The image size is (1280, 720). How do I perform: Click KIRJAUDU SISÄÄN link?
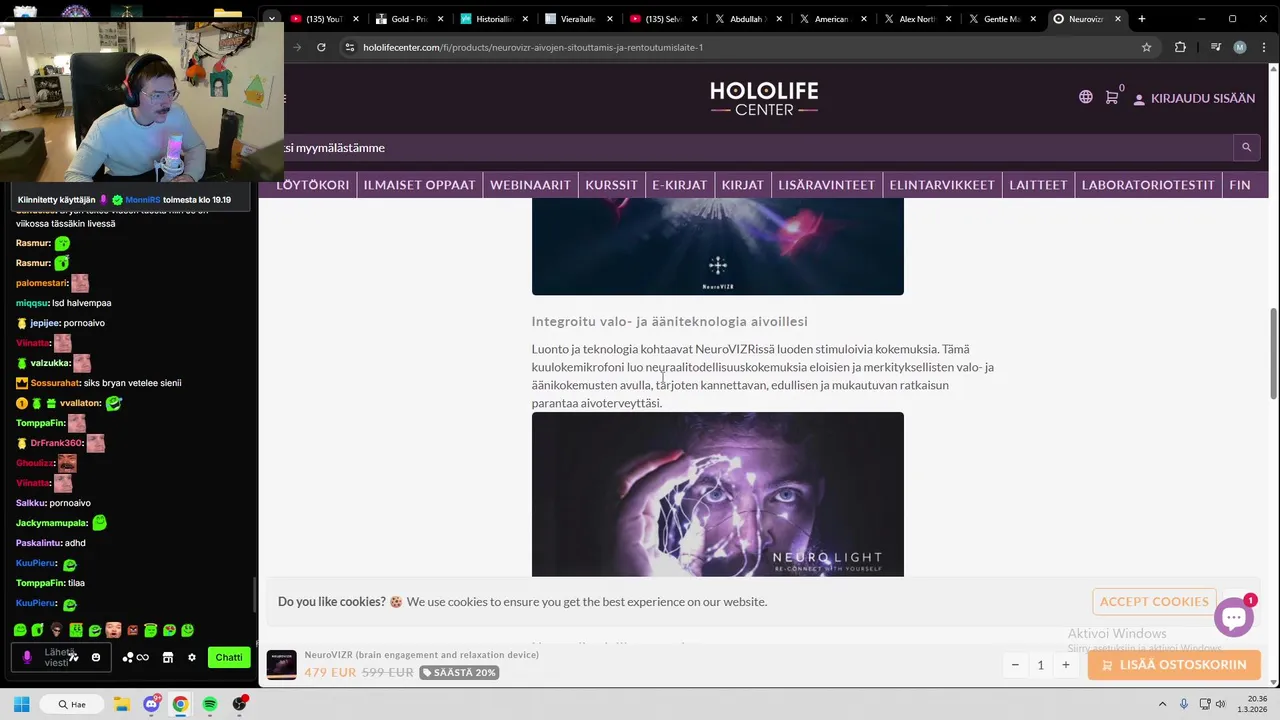coord(1194,98)
